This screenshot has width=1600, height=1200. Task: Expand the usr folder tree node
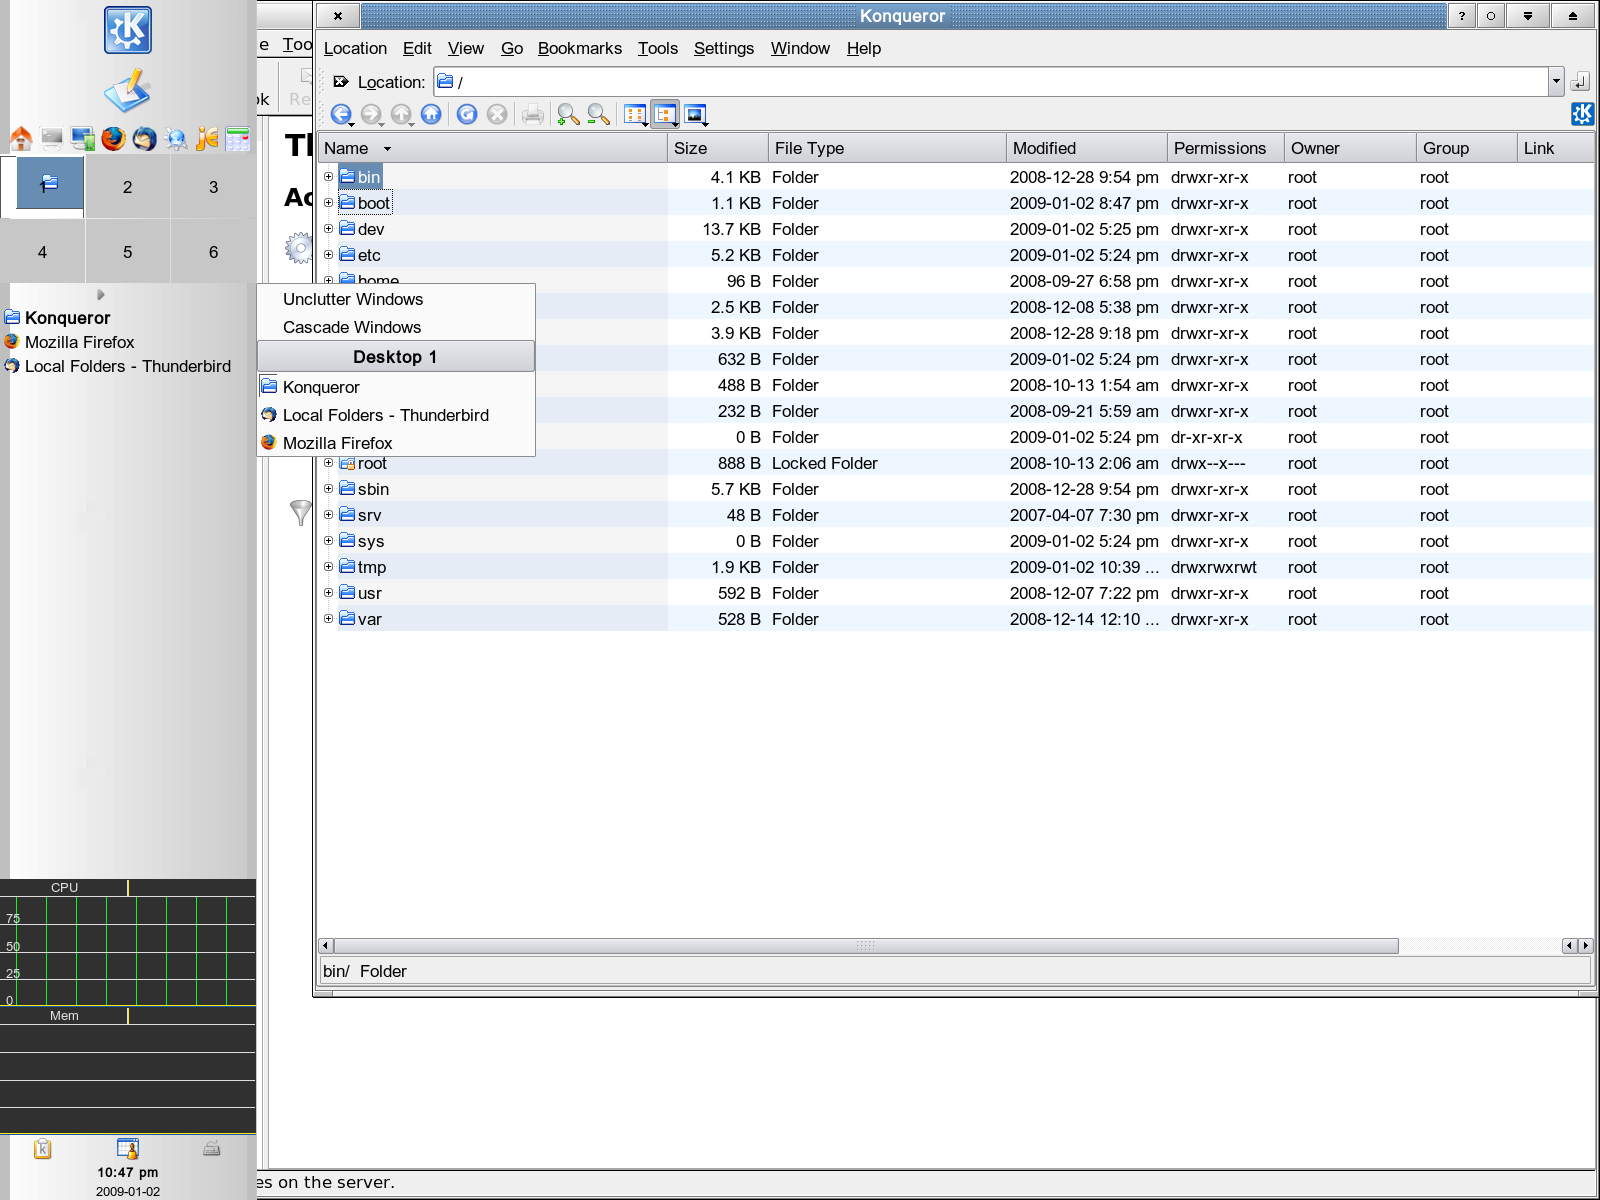coord(328,593)
